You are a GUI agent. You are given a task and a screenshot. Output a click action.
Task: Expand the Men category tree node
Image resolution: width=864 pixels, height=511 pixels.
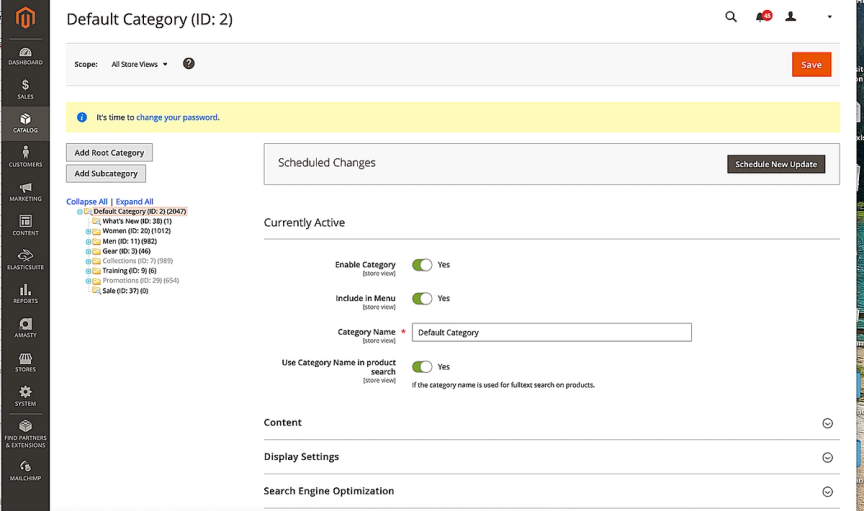click(x=88, y=241)
